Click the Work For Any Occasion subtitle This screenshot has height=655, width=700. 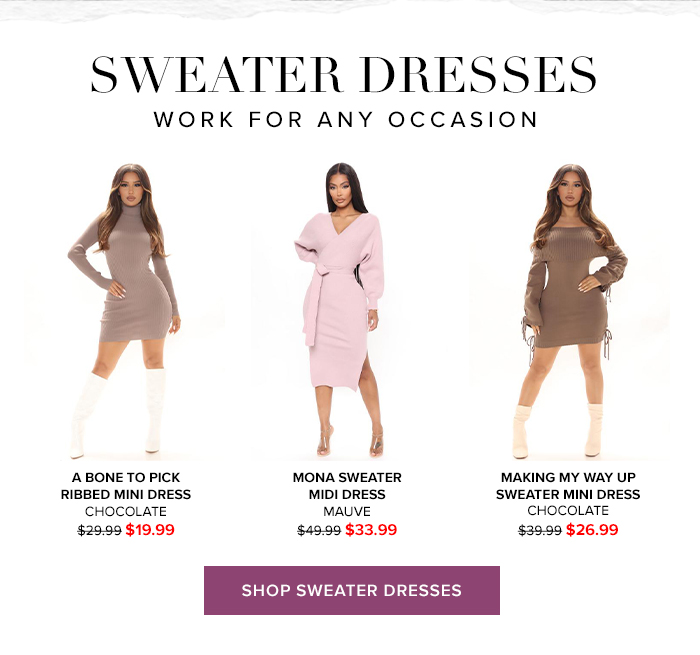coord(346,120)
